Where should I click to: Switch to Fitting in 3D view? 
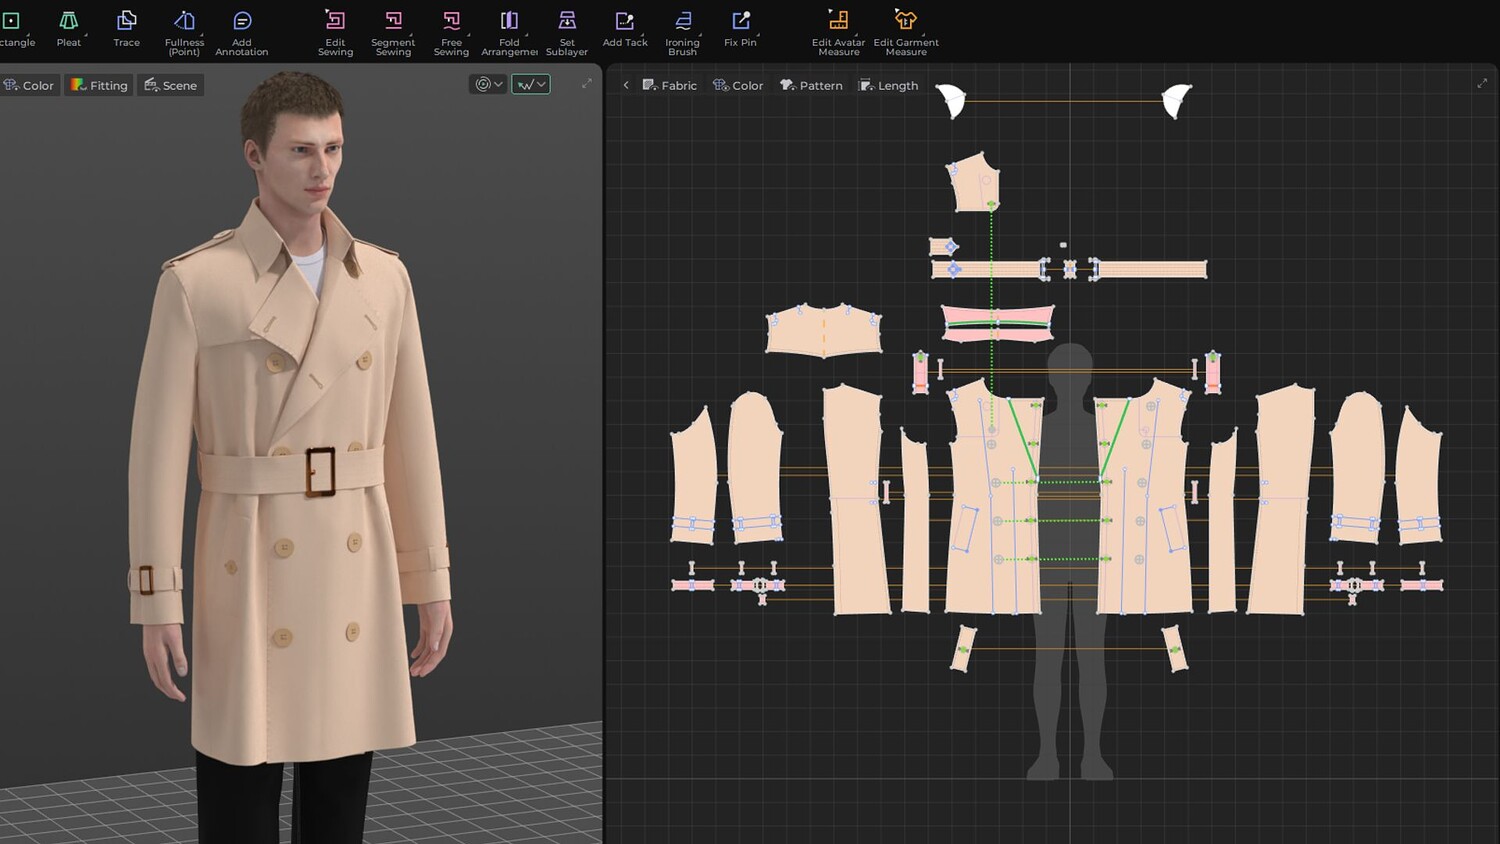[x=99, y=85]
